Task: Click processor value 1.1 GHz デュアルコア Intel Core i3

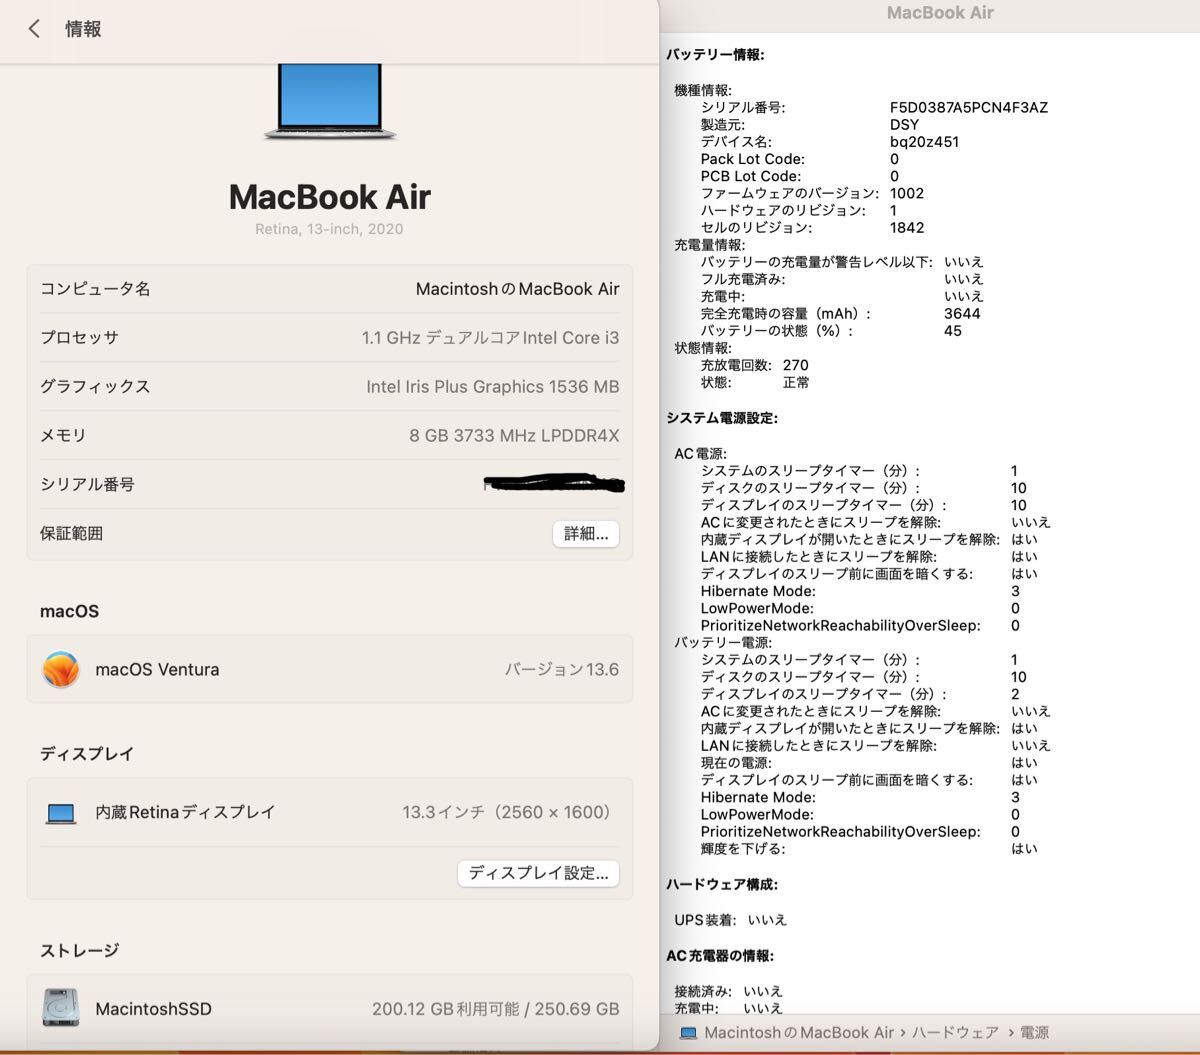Action: point(490,338)
